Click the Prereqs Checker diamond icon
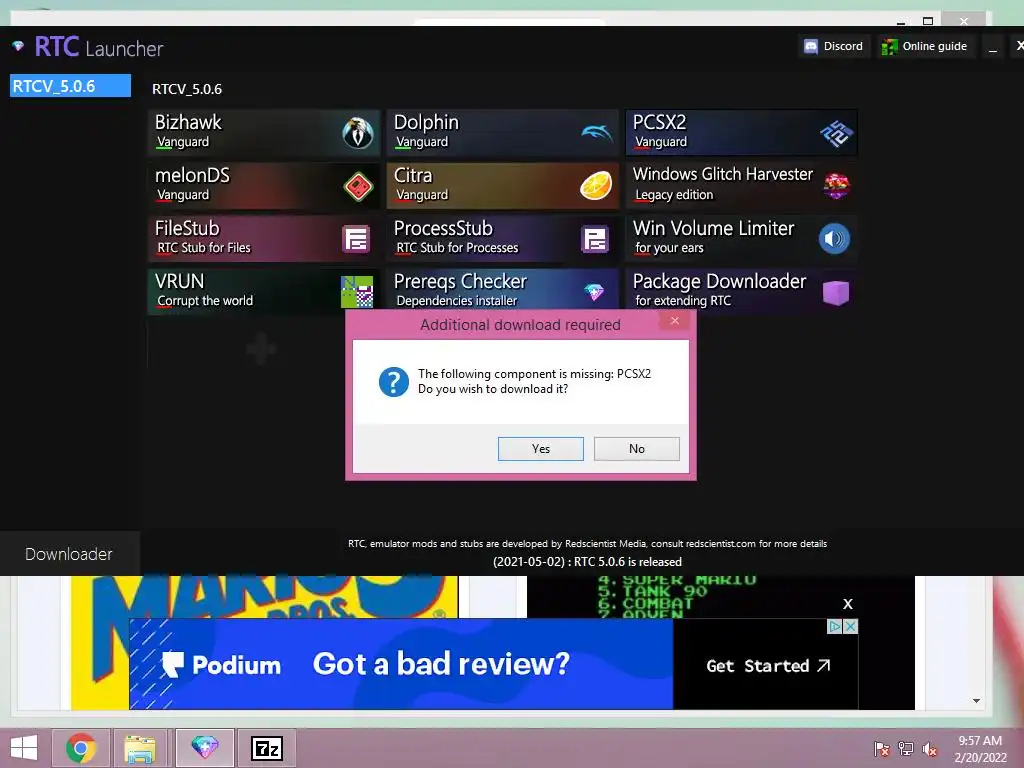Screen dimensions: 1024x768 (x=594, y=292)
